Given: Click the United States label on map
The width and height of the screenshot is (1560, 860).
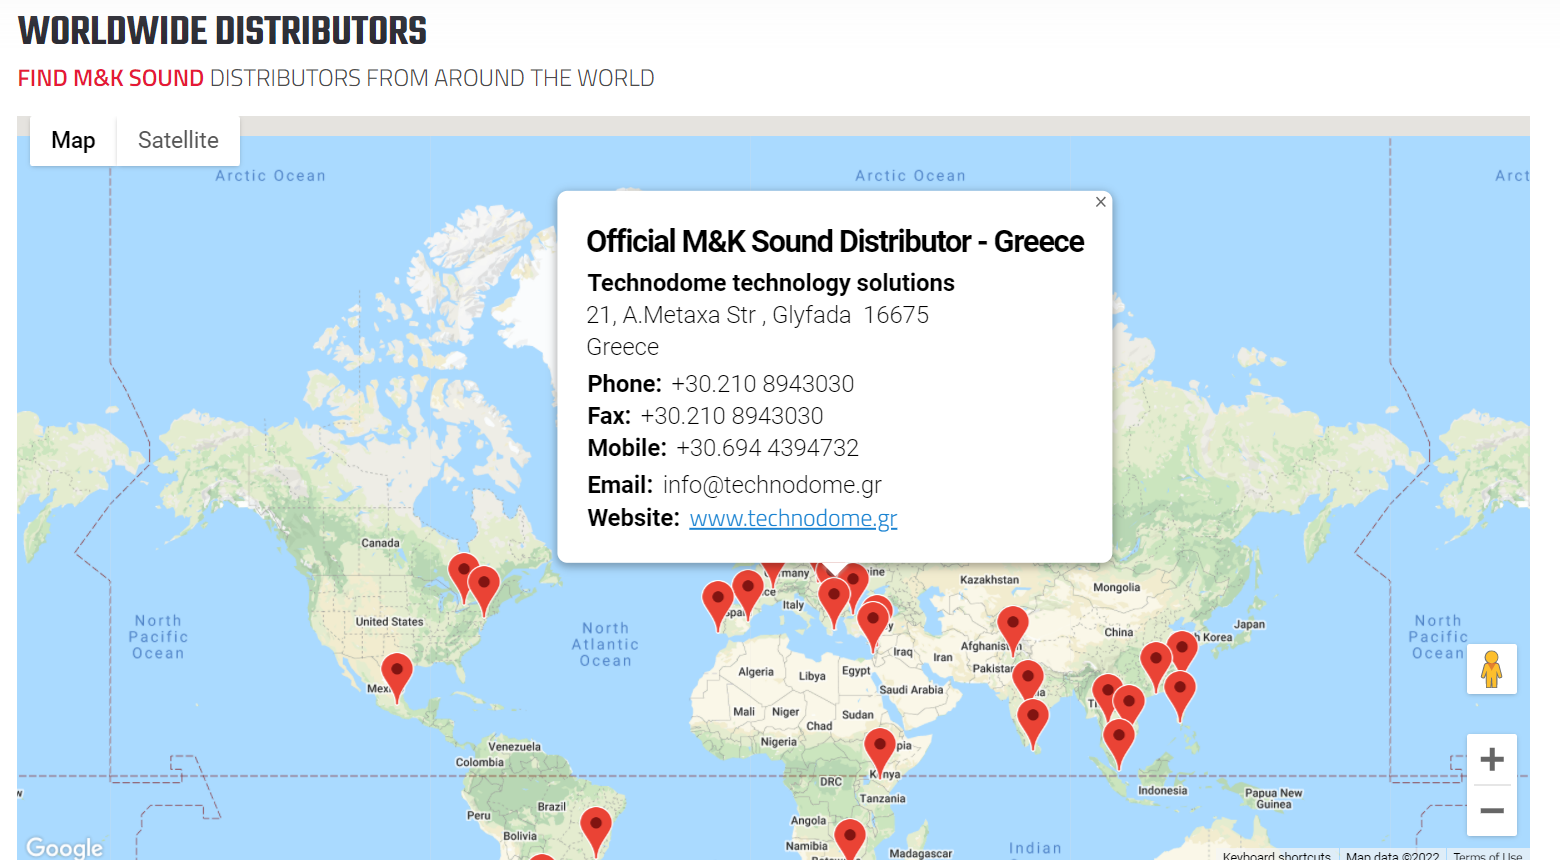Looking at the screenshot, I should point(389,621).
